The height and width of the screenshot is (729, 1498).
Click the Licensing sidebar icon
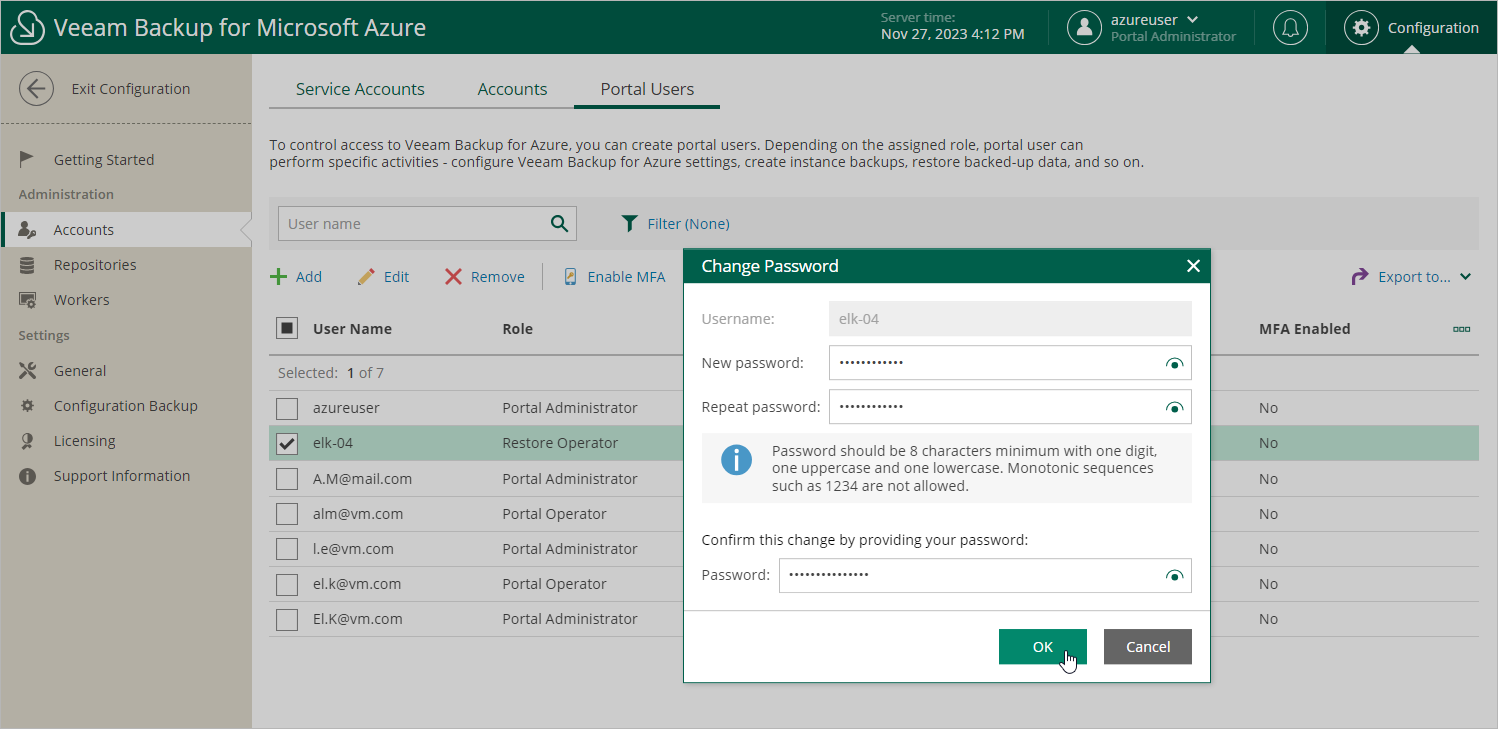(27, 441)
